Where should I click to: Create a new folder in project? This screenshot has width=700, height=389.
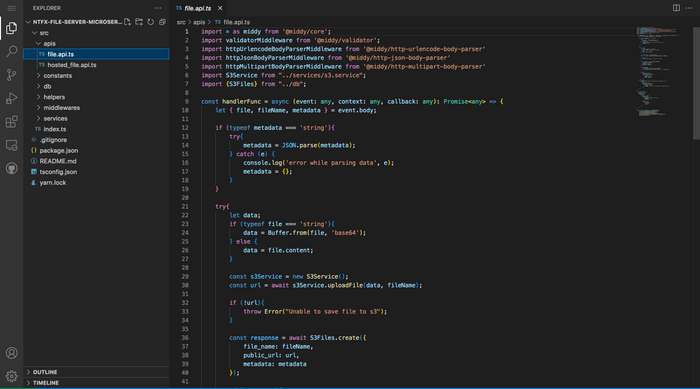pos(139,22)
